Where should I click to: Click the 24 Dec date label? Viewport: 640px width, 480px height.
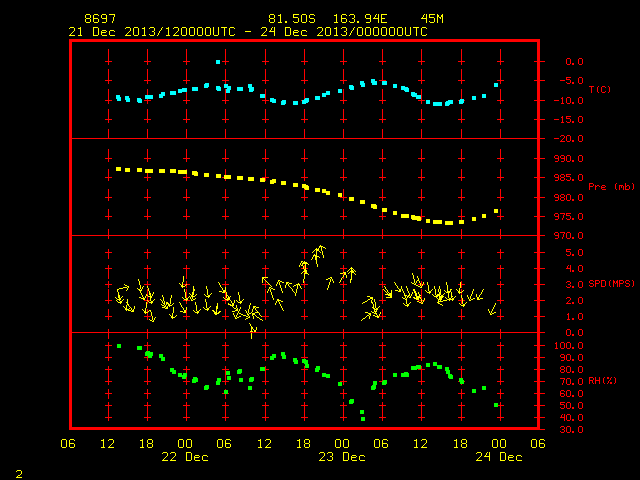tap(499, 457)
